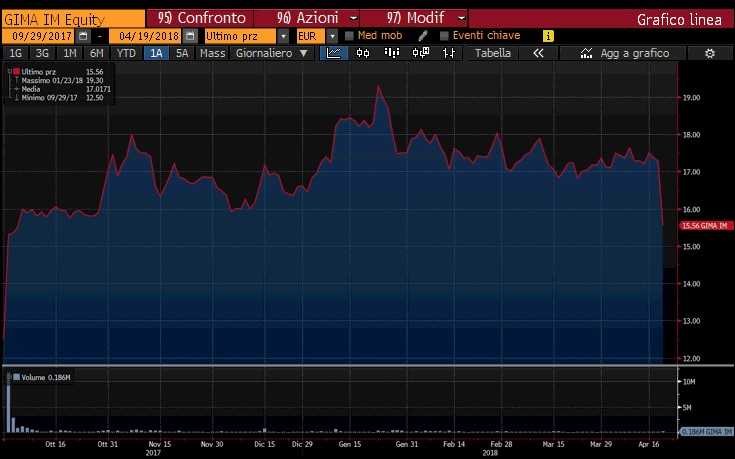Select the line chart type icon
Screen dimensions: 735x459
tap(334, 53)
